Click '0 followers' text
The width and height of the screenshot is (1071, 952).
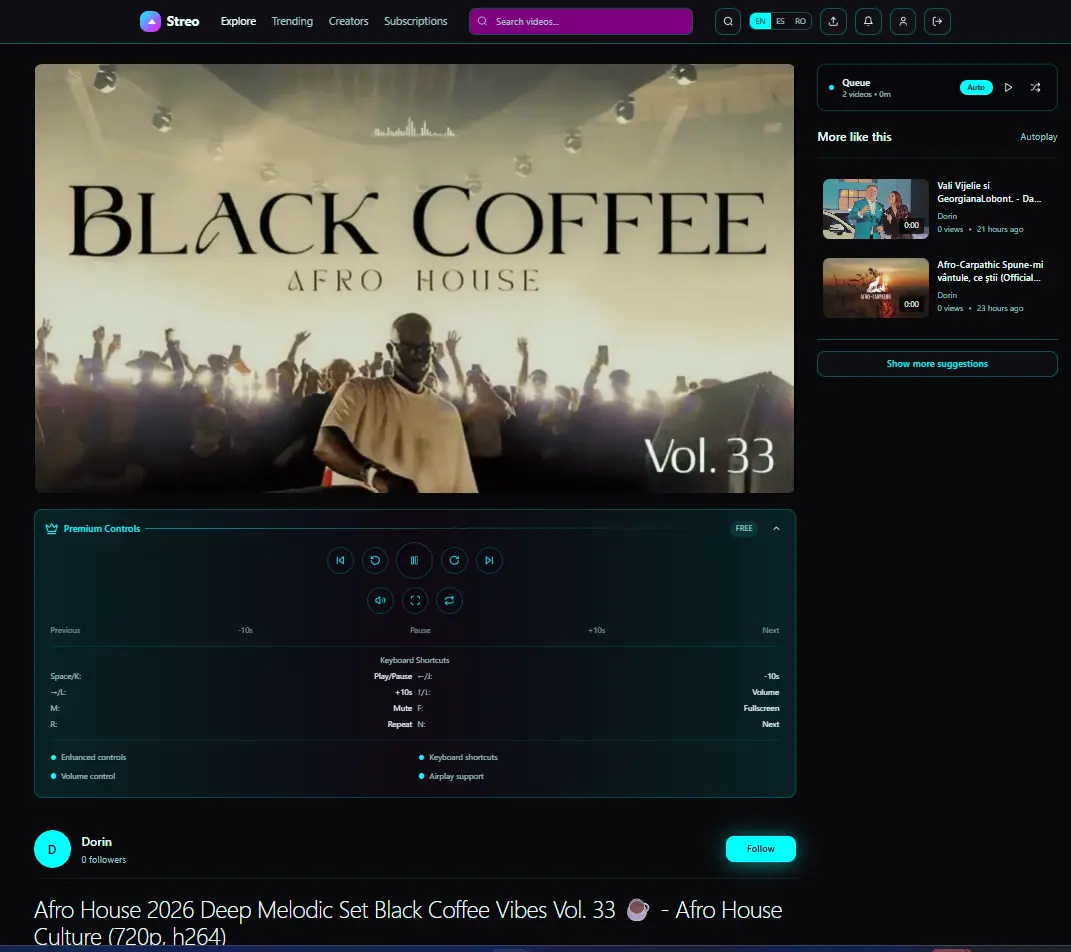pos(104,860)
